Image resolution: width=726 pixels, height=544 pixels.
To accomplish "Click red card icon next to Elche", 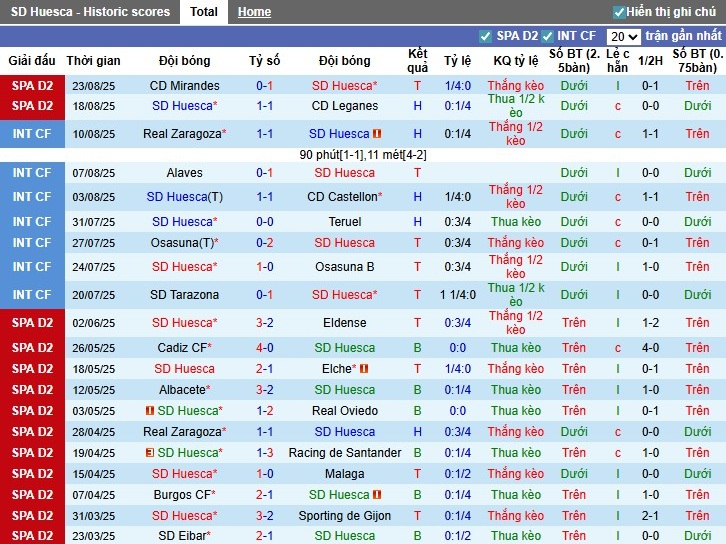I will pyautogui.click(x=364, y=369).
